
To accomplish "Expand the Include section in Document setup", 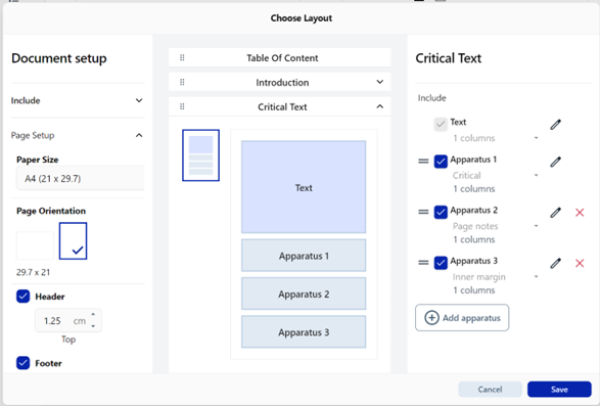I will pos(138,101).
